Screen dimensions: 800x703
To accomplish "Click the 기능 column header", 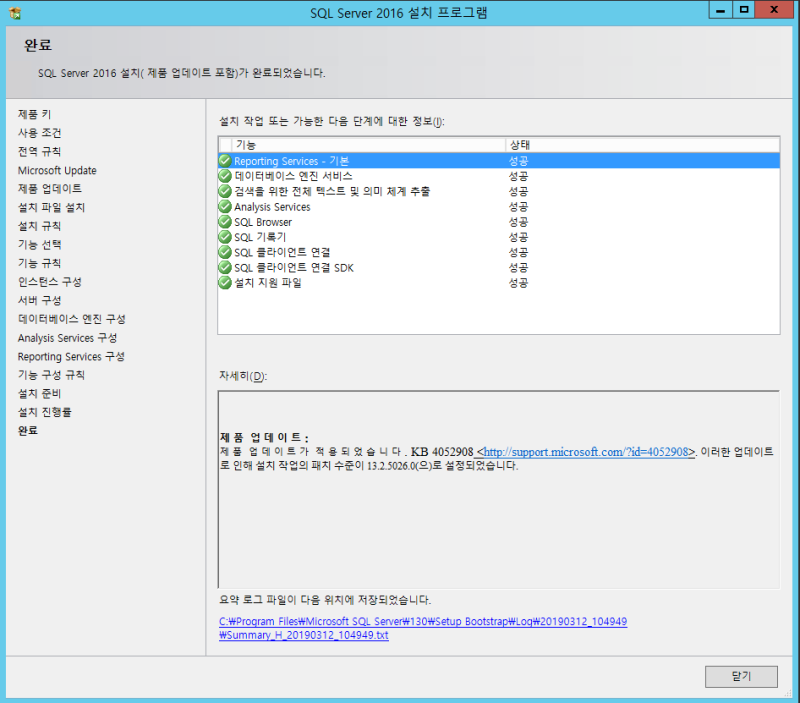I will point(369,145).
